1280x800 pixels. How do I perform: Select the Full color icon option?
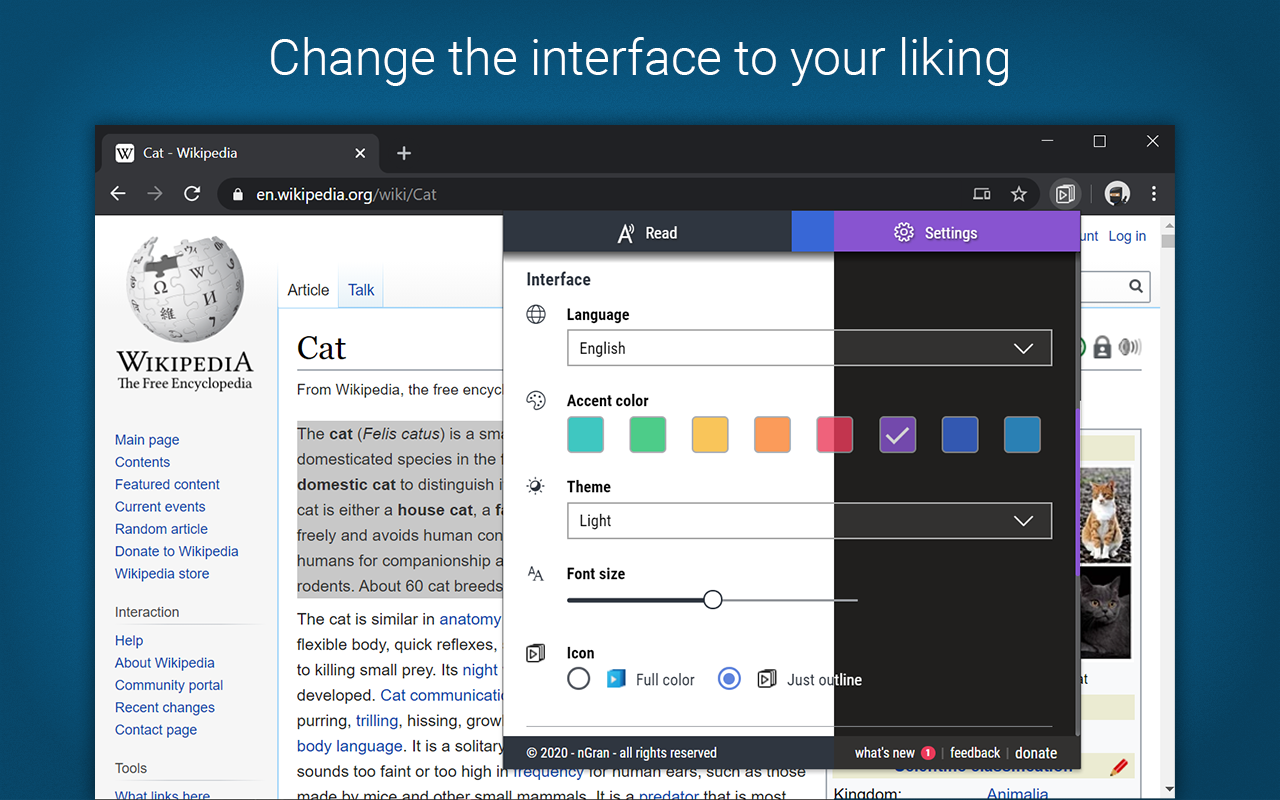tap(579, 679)
